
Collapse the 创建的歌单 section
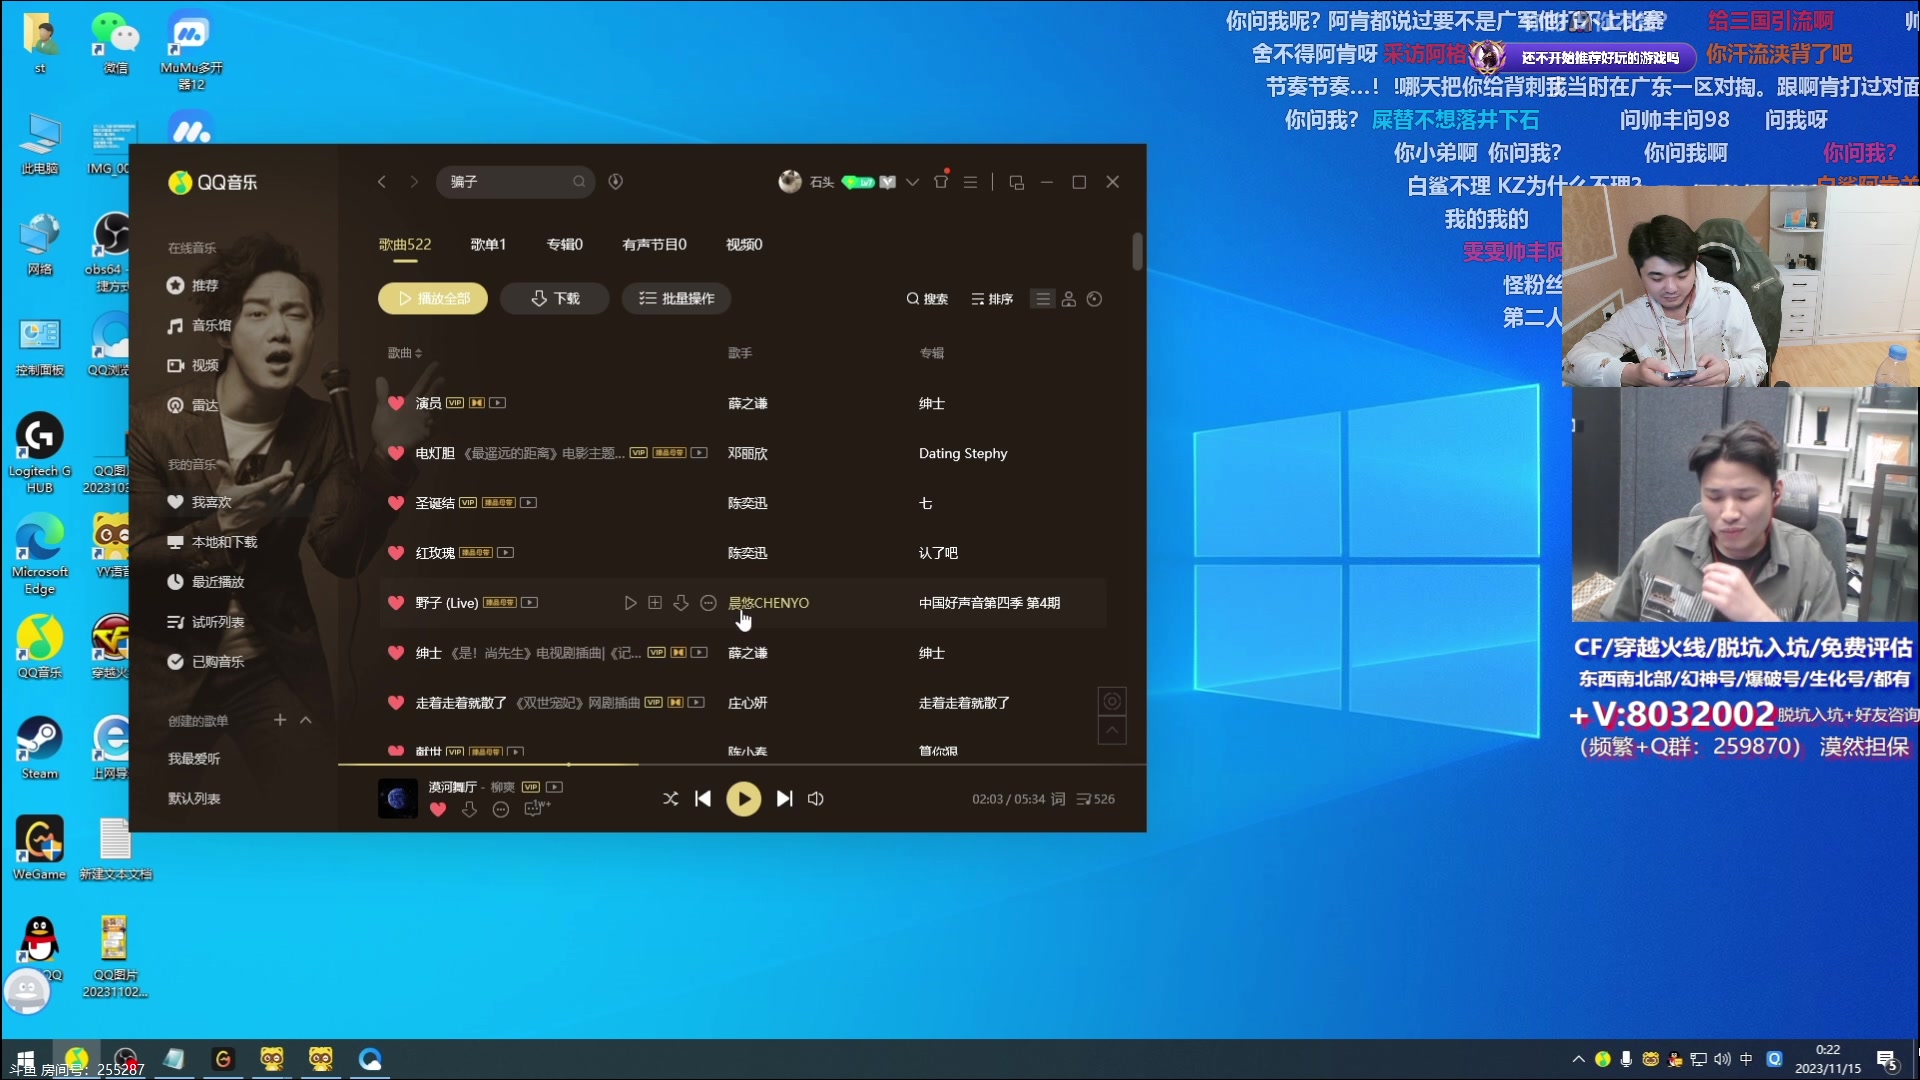306,720
